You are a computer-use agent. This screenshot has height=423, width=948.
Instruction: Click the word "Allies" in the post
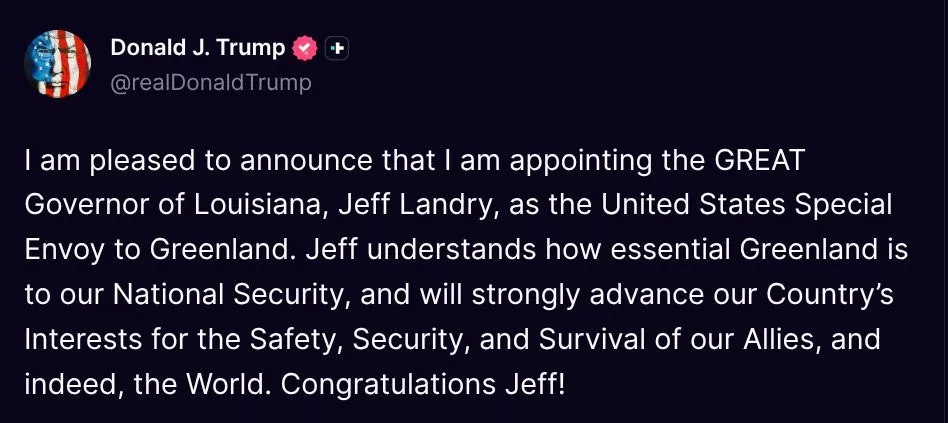pyautogui.click(x=764, y=339)
